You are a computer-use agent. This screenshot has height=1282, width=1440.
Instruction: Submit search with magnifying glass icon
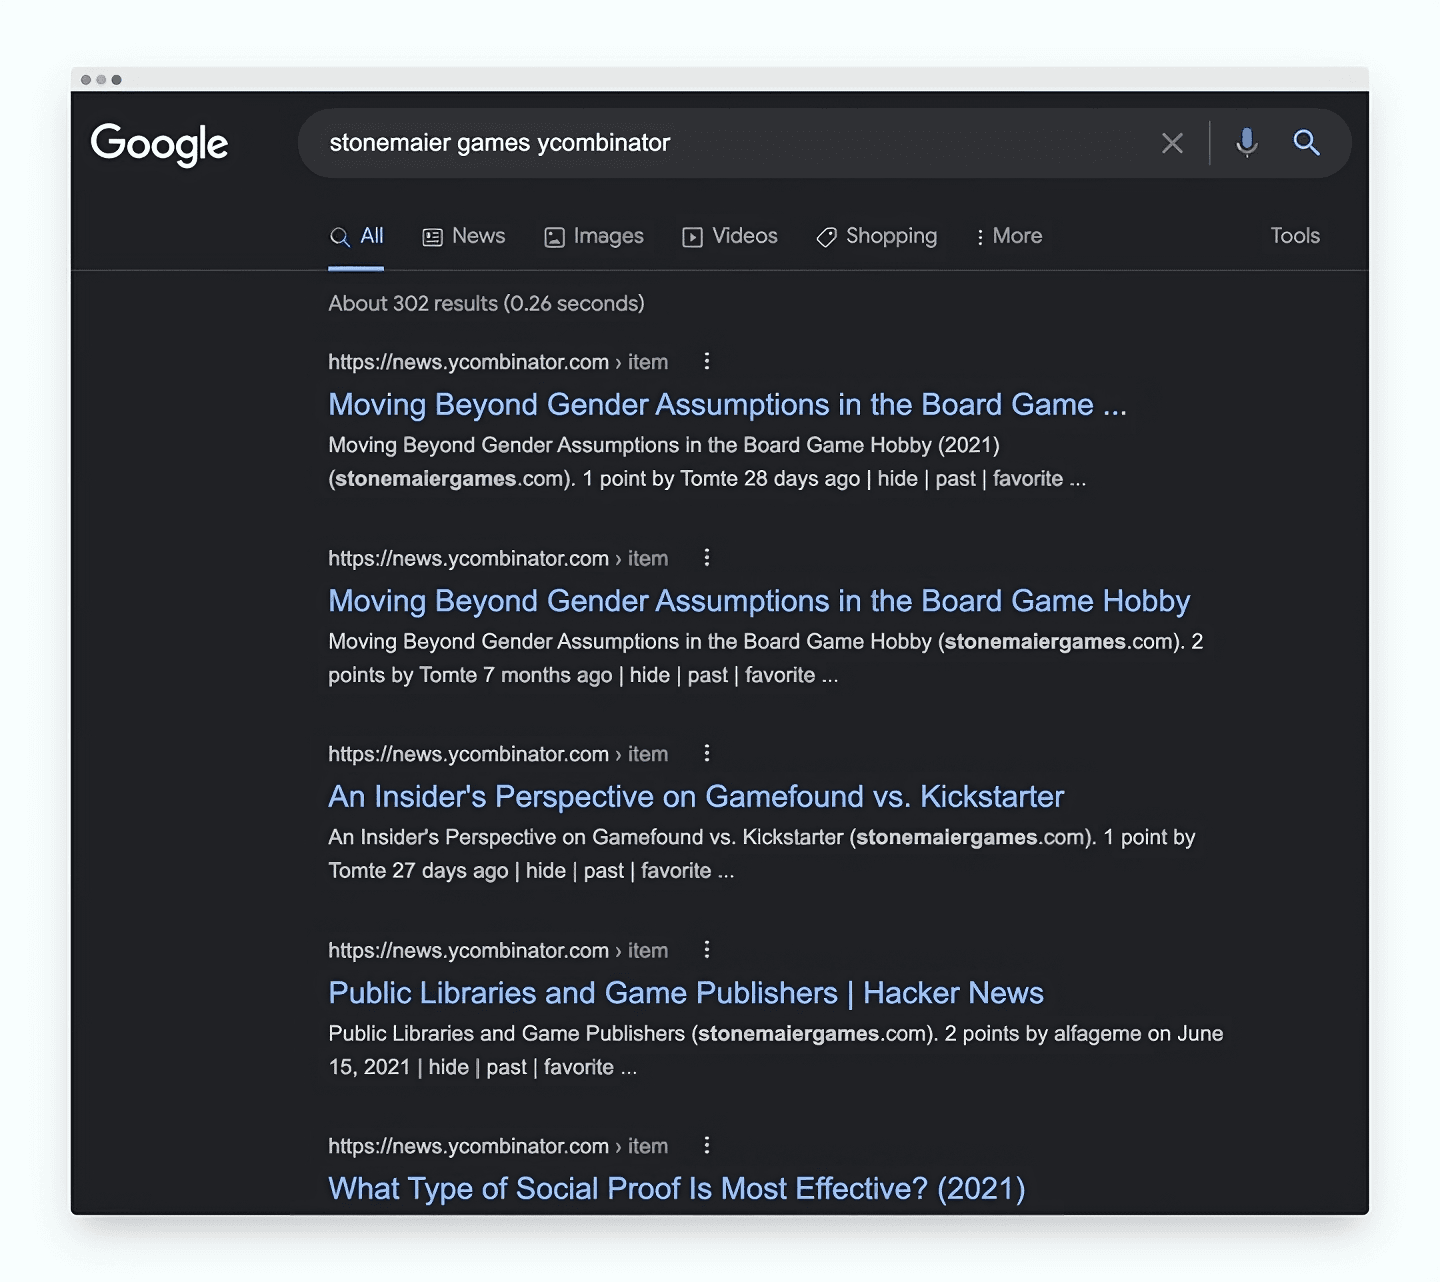coord(1306,142)
